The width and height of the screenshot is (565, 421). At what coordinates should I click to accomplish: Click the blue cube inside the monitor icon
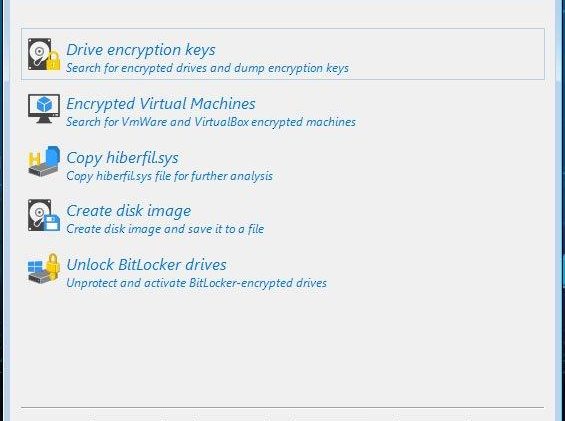[x=44, y=105]
